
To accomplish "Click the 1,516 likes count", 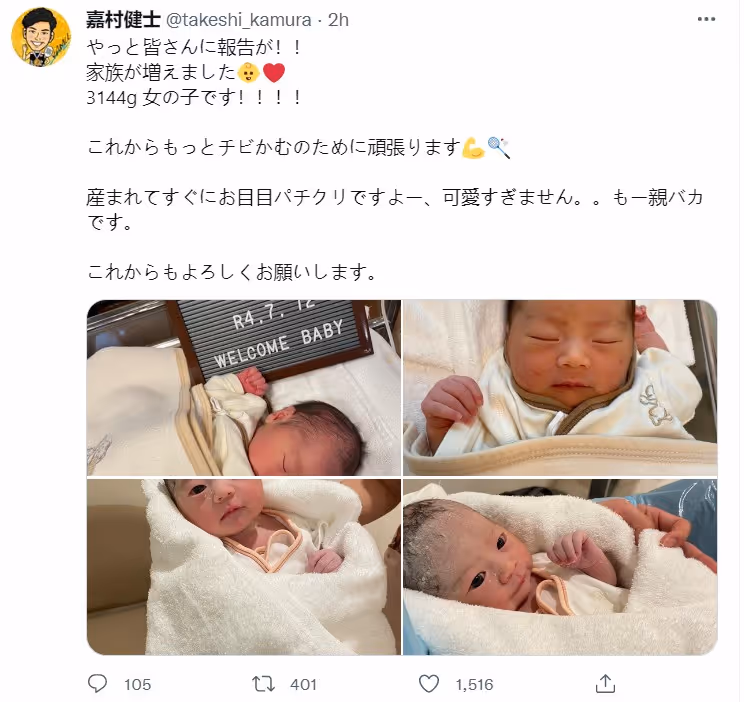I will click(x=474, y=684).
